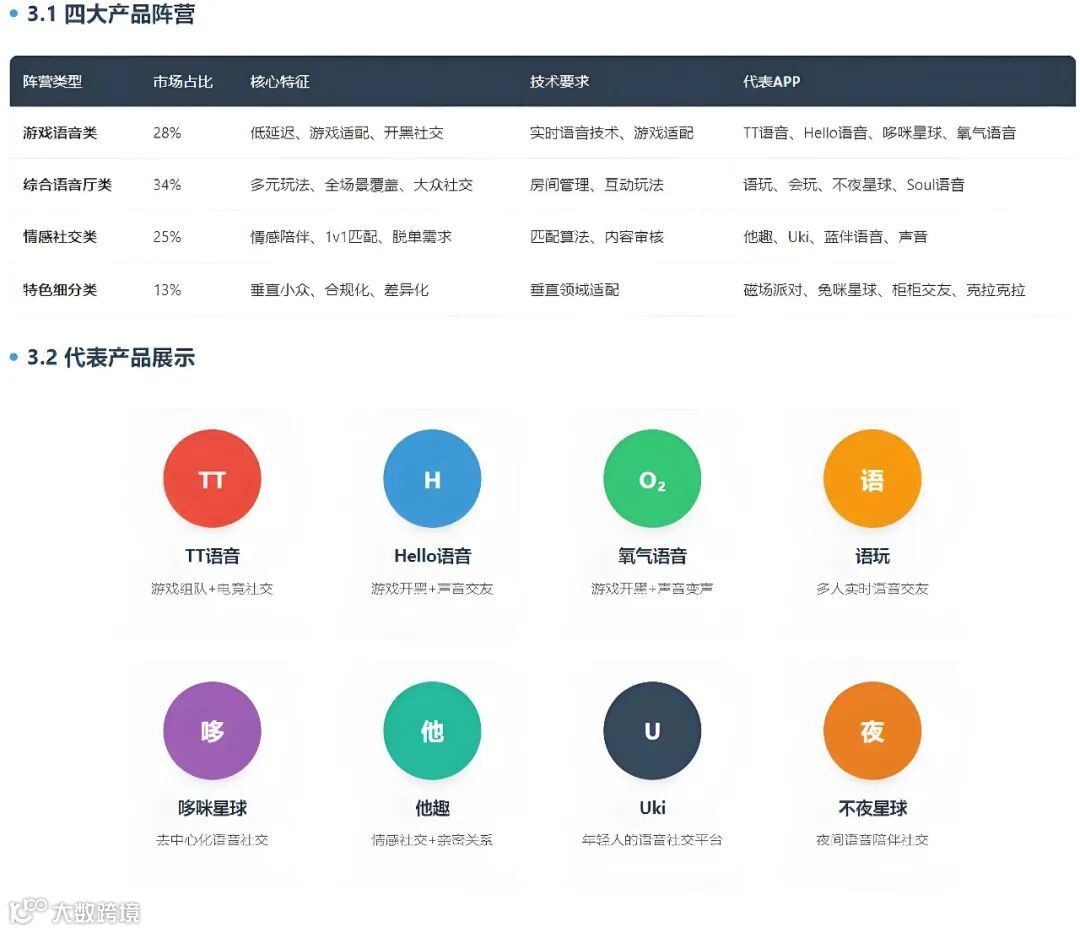
Task: Click the TT语音 product name
Action: click(x=212, y=556)
